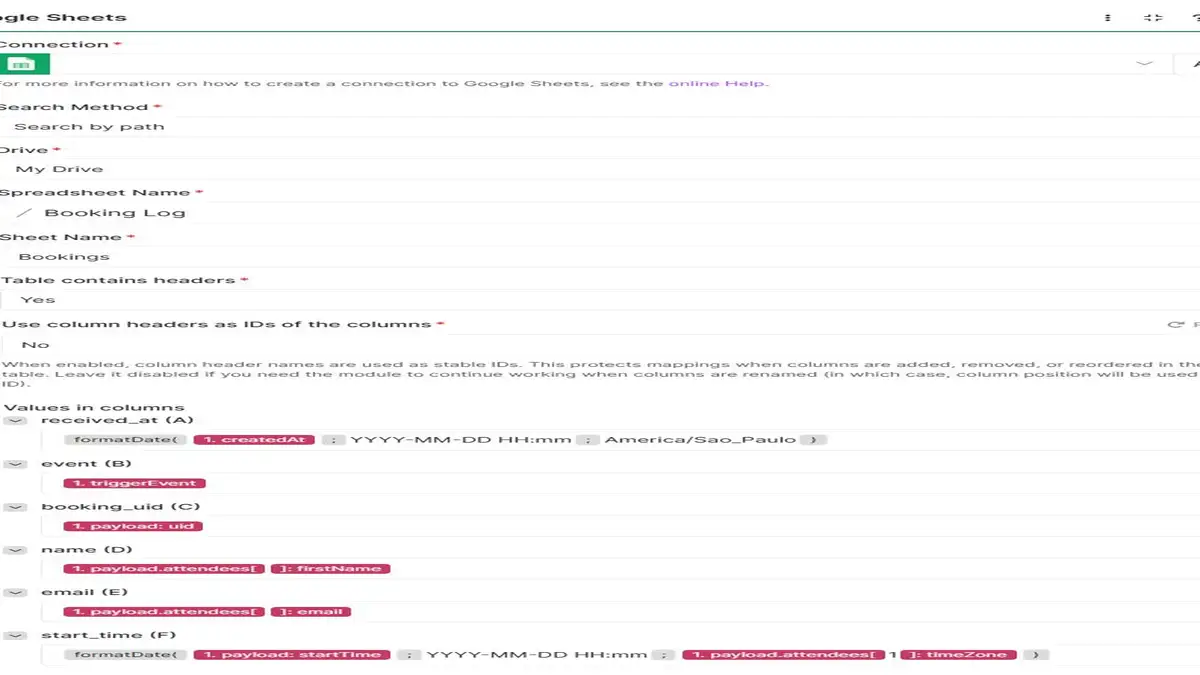Open the three-dot module options menu
Screen dimensions: 1200x675
pos(1108,17)
